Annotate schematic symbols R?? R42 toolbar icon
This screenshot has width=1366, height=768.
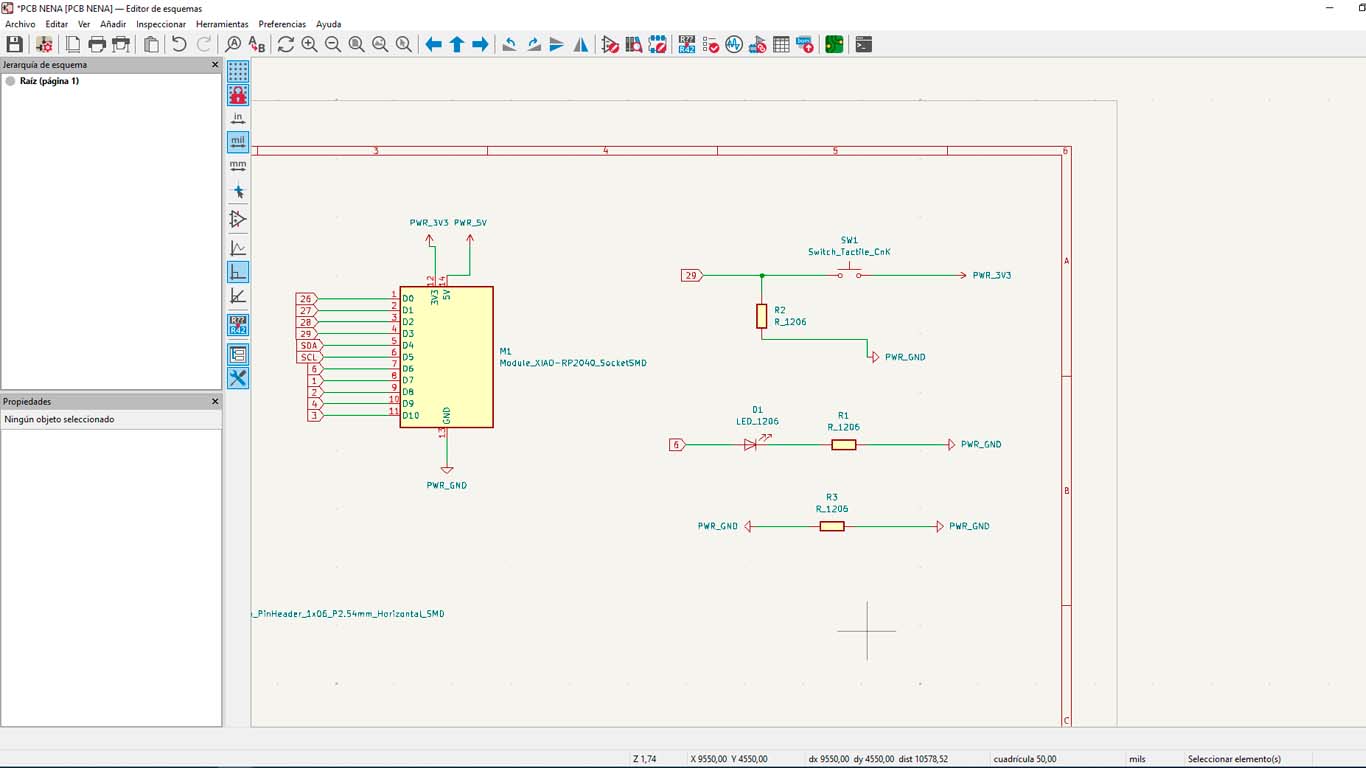click(x=687, y=44)
